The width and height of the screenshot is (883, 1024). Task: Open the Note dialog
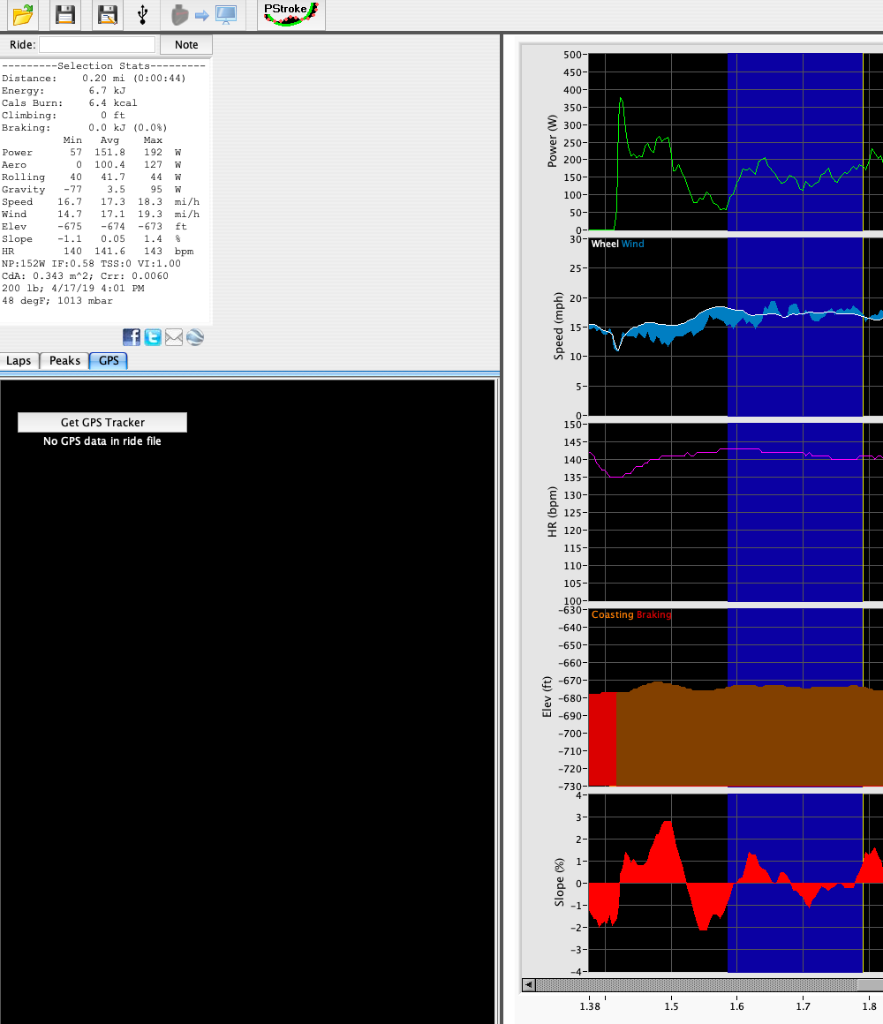click(x=186, y=44)
